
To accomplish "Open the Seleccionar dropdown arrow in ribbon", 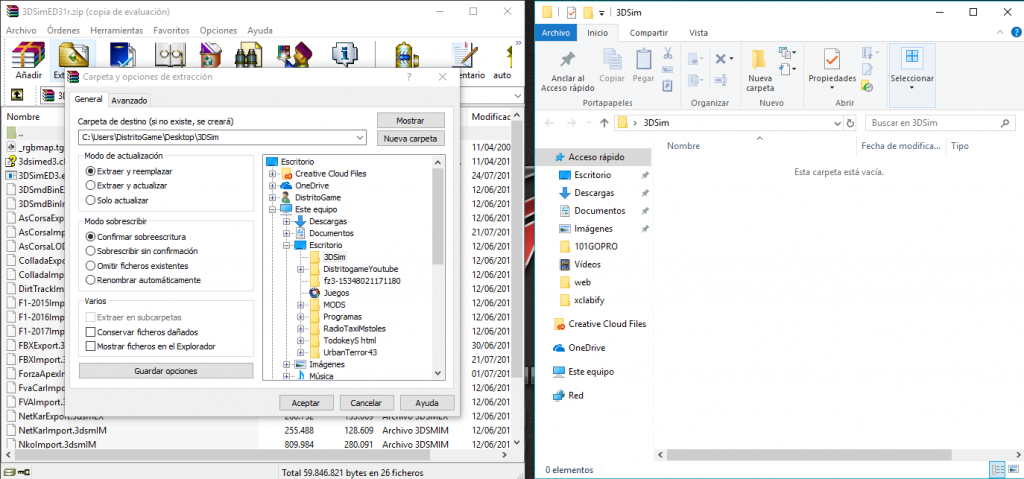I will click(x=912, y=88).
